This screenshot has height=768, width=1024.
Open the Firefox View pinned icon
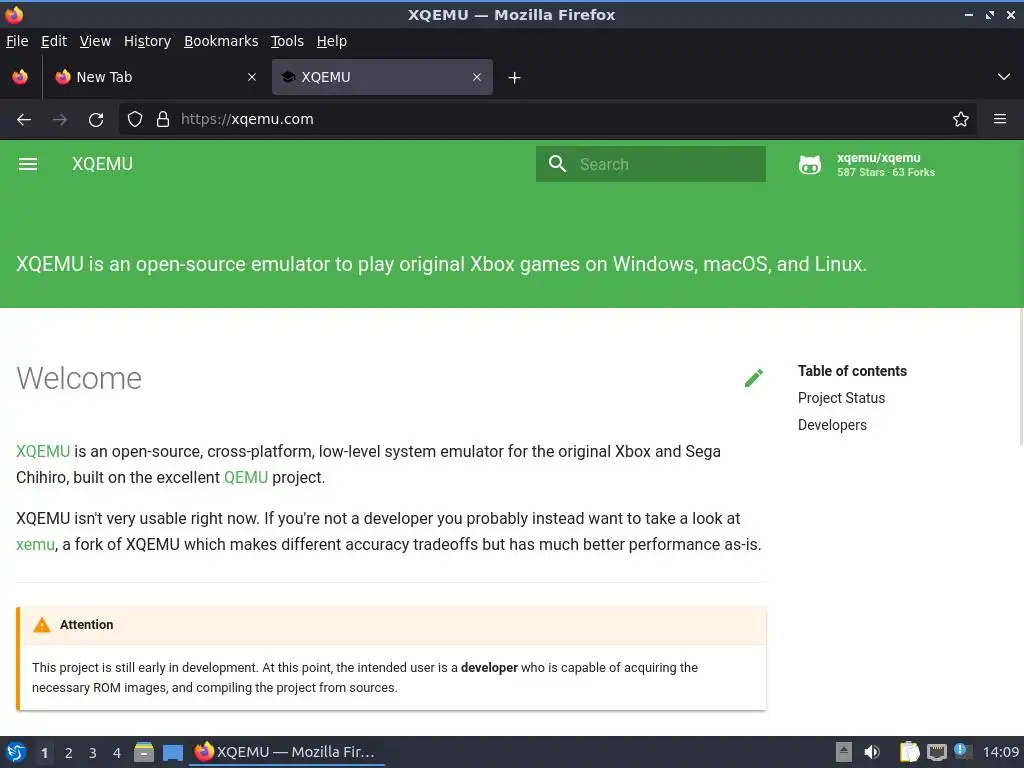click(x=20, y=77)
